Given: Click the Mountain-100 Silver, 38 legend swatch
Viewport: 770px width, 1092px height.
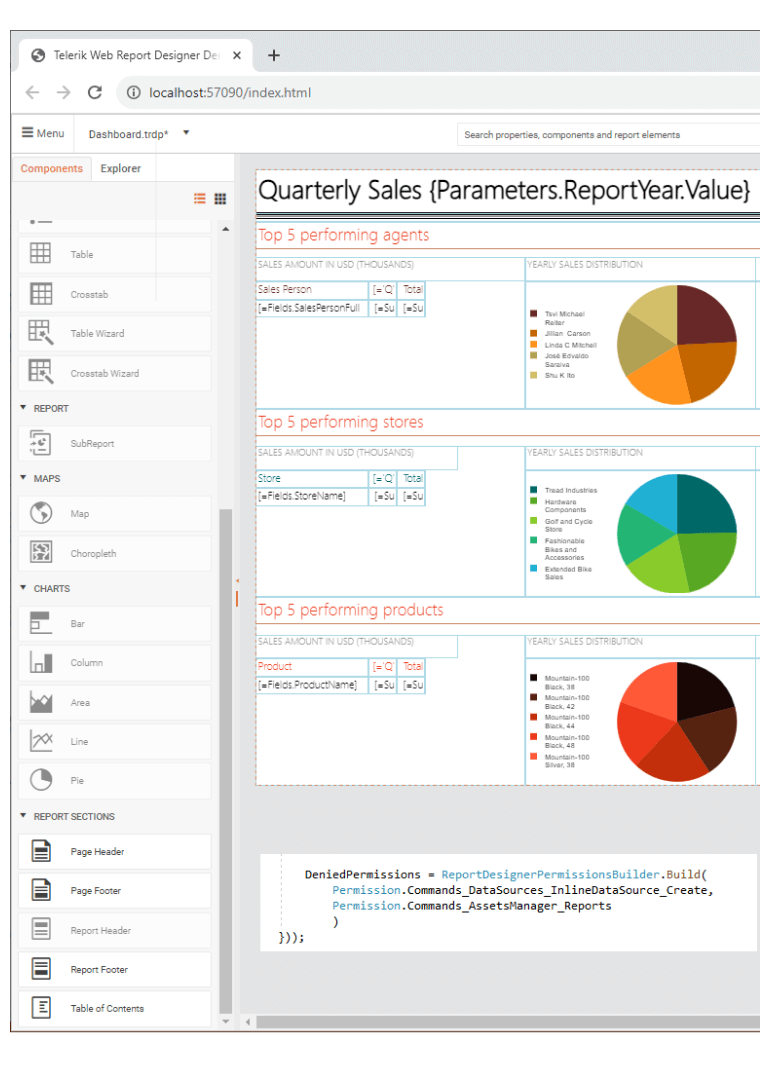Looking at the screenshot, I should 533,756.
